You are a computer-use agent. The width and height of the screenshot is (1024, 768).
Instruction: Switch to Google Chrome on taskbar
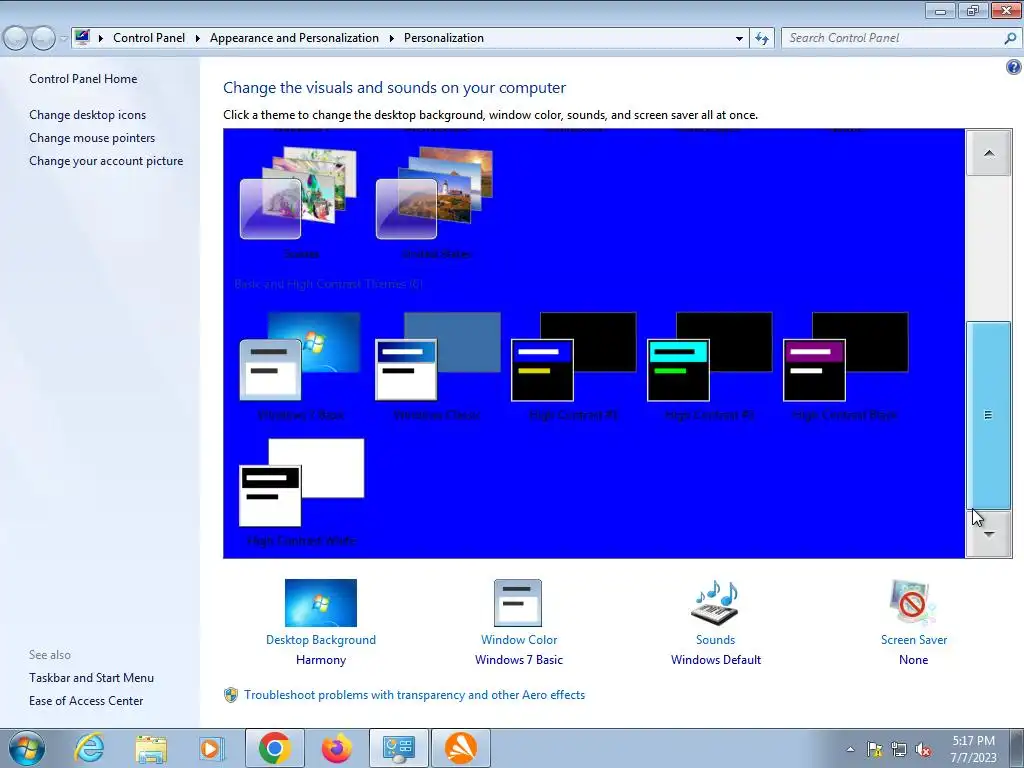(x=274, y=748)
